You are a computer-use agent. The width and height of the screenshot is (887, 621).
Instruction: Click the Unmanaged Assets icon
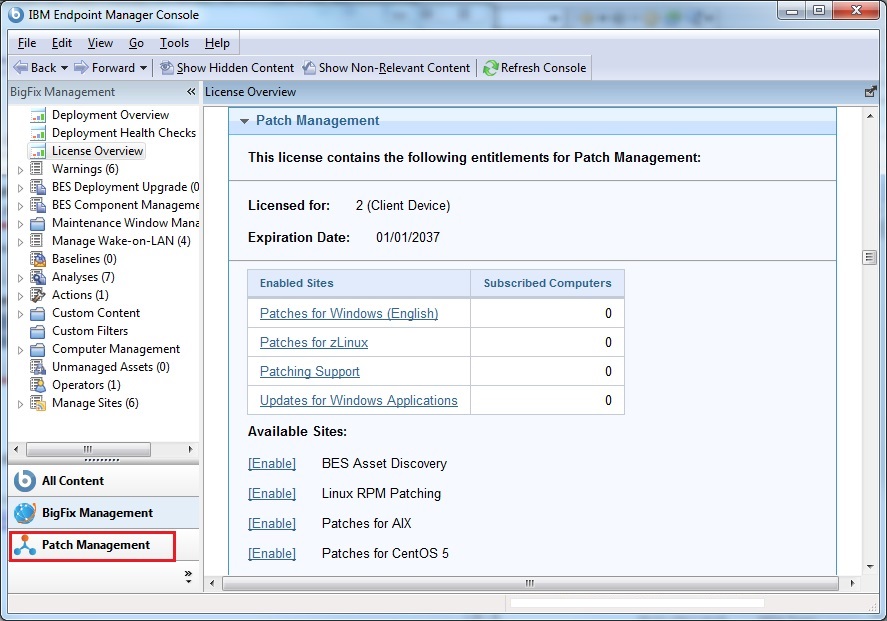(38, 368)
